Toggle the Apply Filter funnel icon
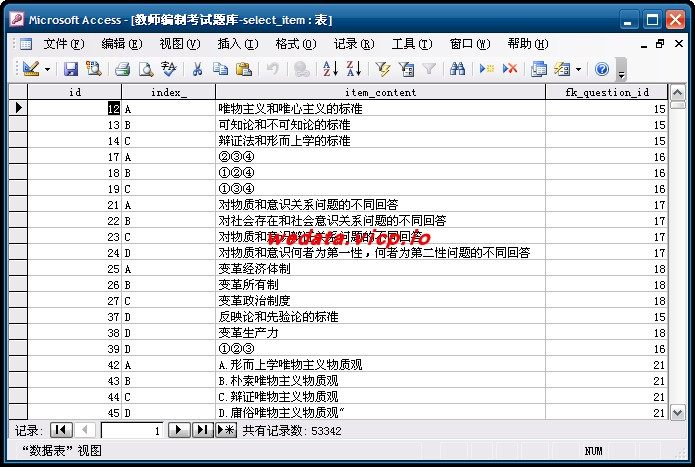Image resolution: width=695 pixels, height=467 pixels. (429, 69)
